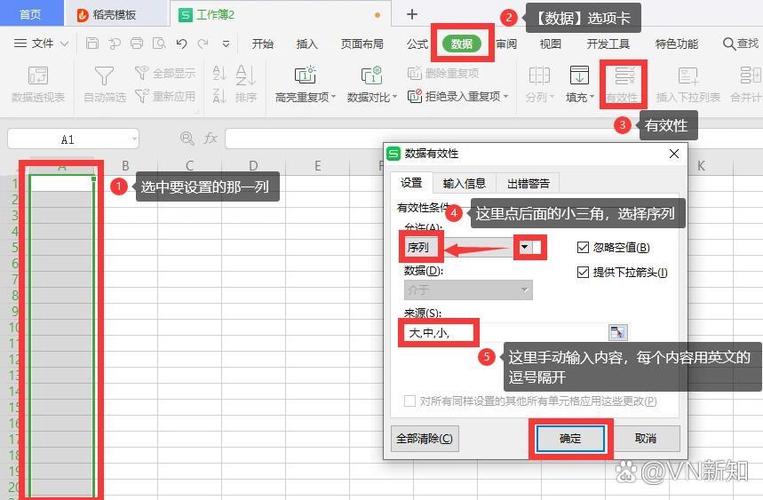Click the 全部清除(C) clear all button
The height and width of the screenshot is (500, 763).
(x=424, y=438)
